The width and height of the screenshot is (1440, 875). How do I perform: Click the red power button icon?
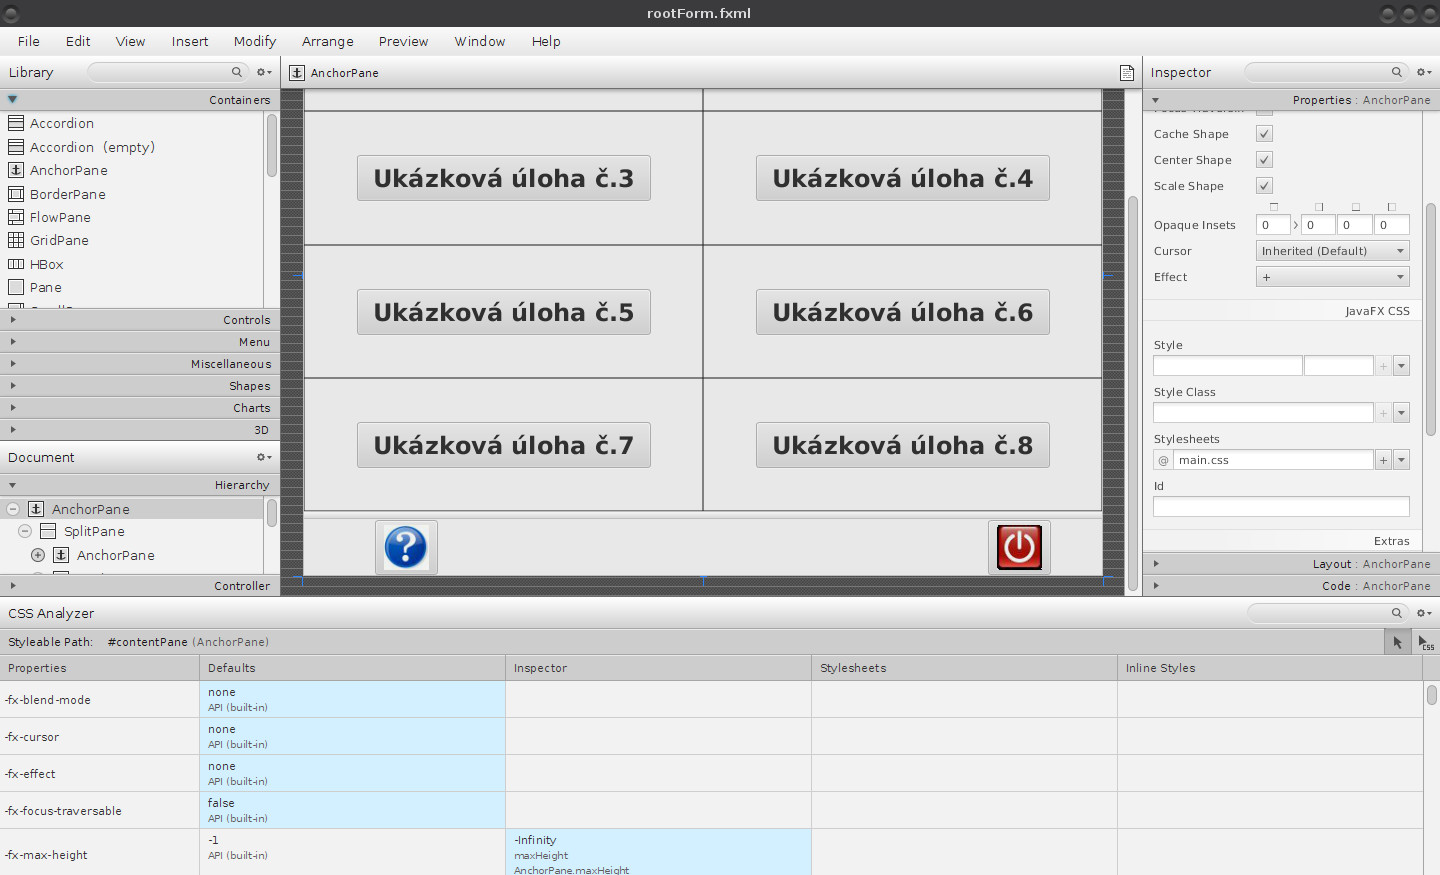[1019, 547]
